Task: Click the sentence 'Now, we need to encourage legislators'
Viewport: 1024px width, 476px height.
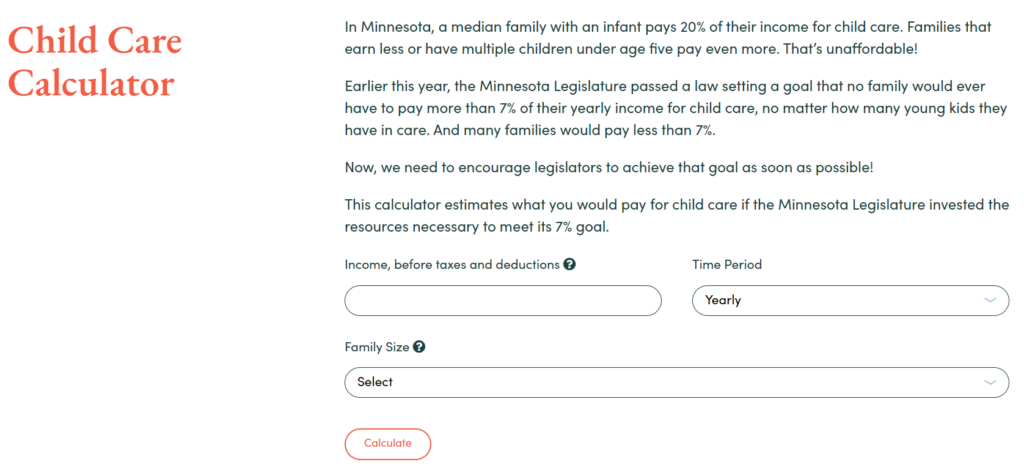Action: (x=609, y=167)
